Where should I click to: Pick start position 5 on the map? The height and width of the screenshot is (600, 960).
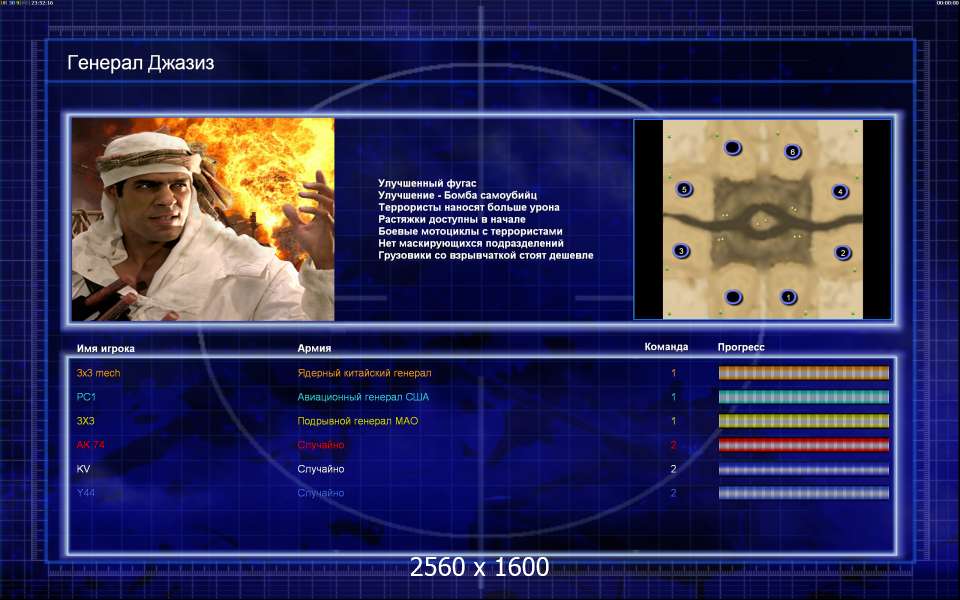pos(684,188)
